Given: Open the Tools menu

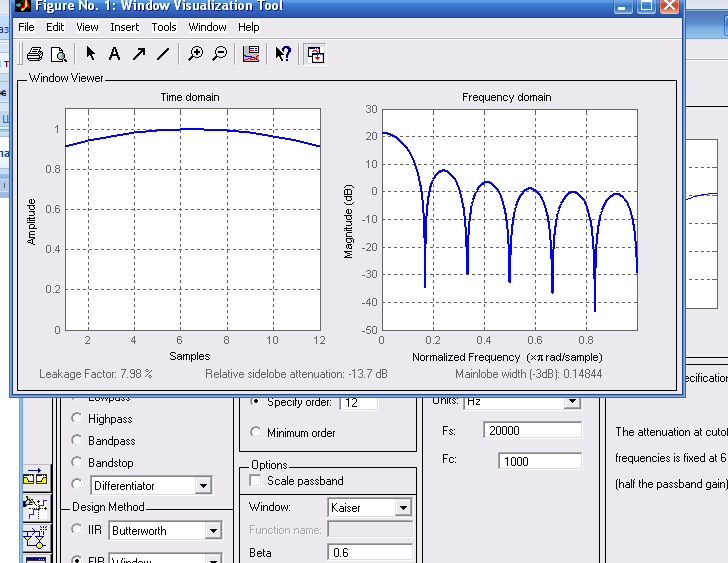Looking at the screenshot, I should (x=164, y=27).
